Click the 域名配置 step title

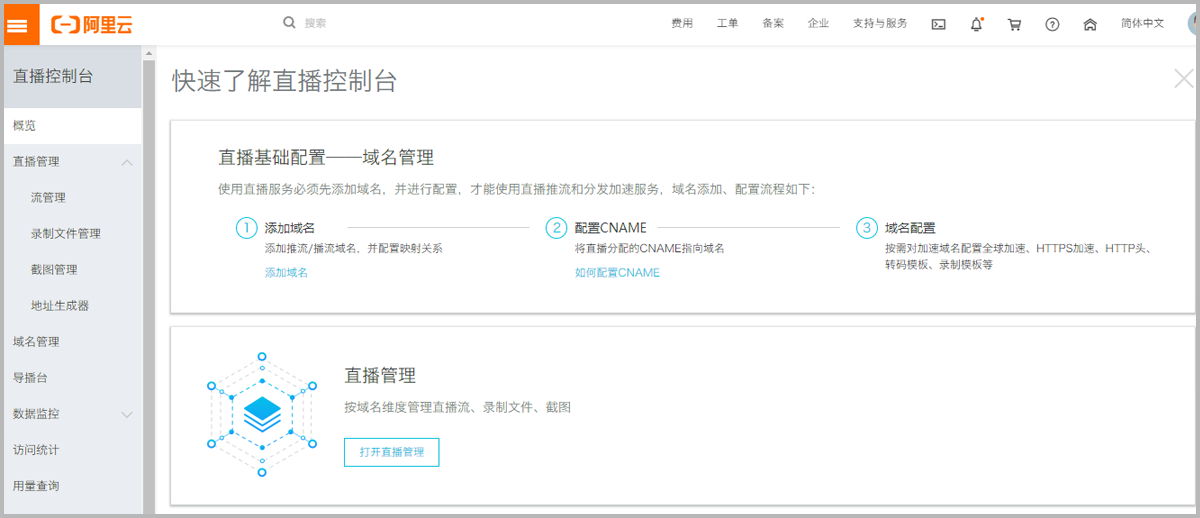pos(910,228)
